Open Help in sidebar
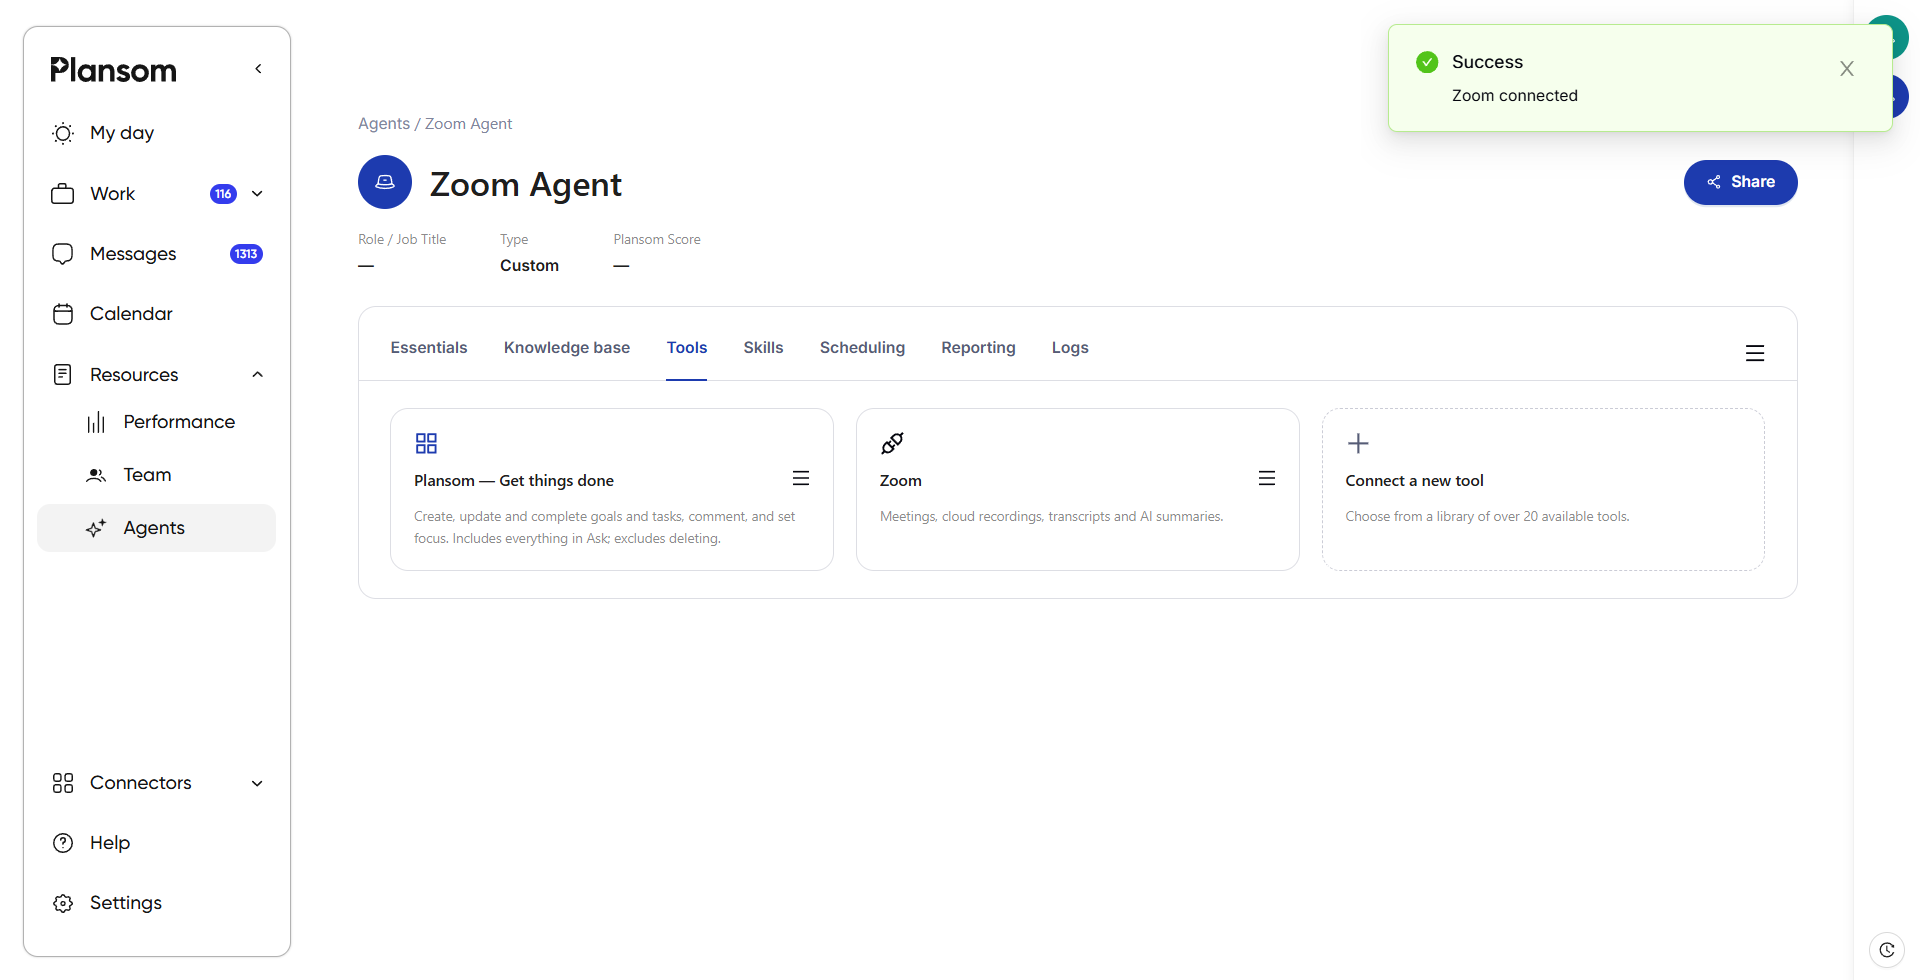The width and height of the screenshot is (1920, 980). pos(156,843)
